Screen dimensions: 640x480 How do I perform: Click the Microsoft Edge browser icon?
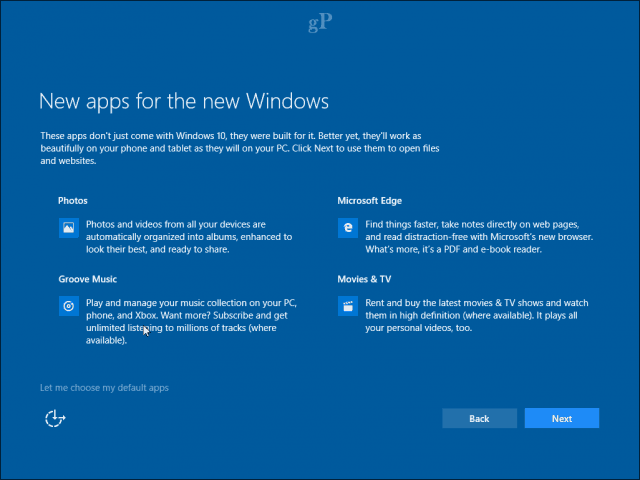348,228
